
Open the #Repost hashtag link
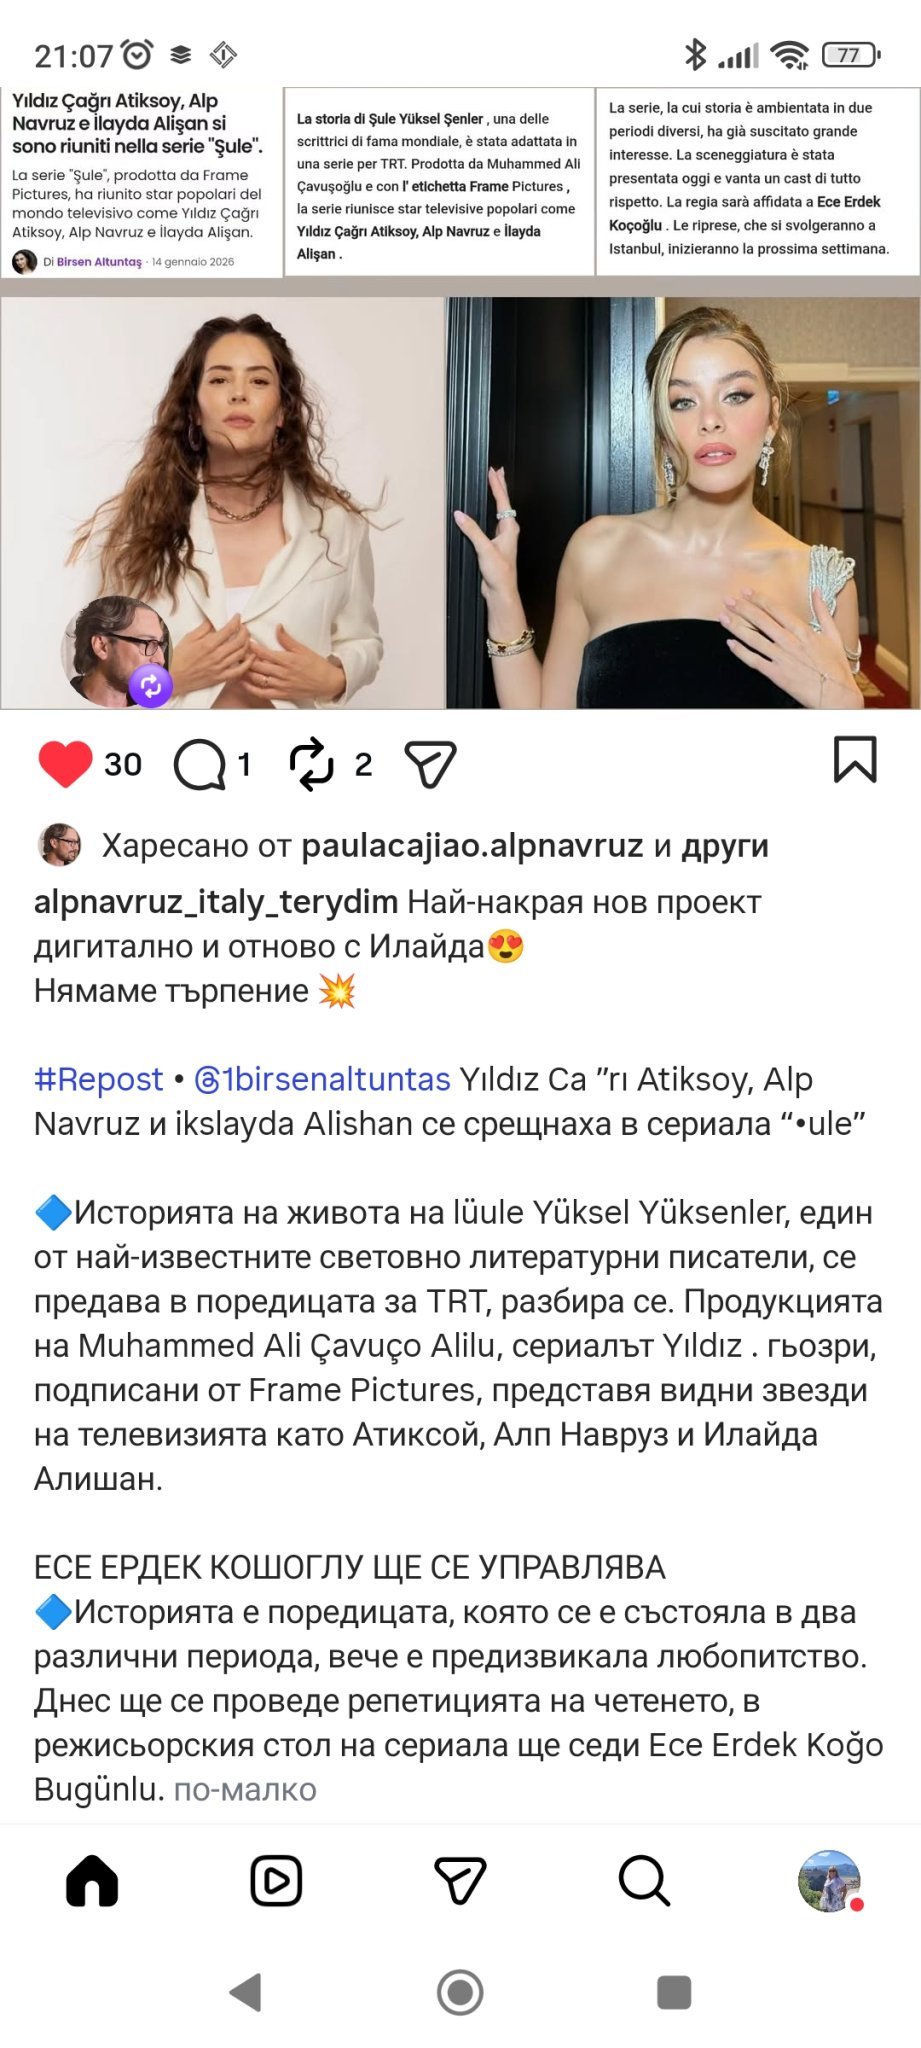[x=98, y=1079]
